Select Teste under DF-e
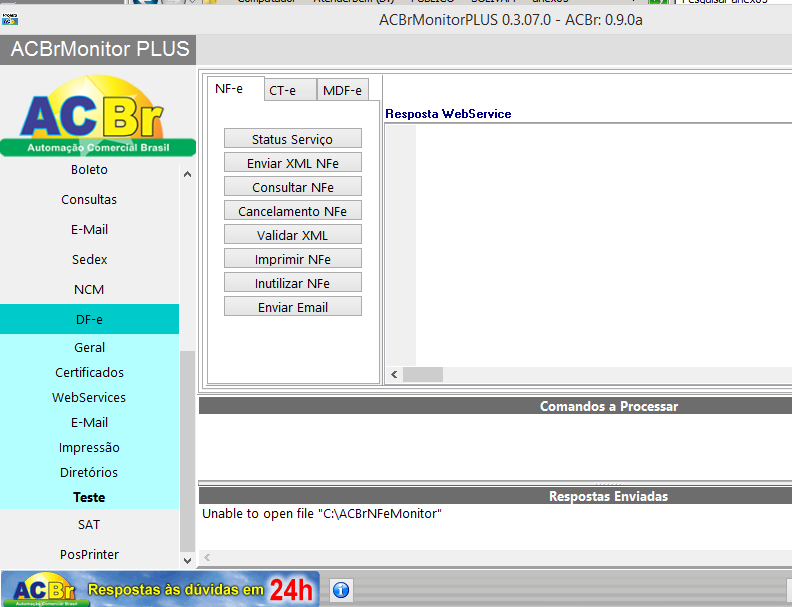Screen dimensions: 792x607 tap(89, 497)
